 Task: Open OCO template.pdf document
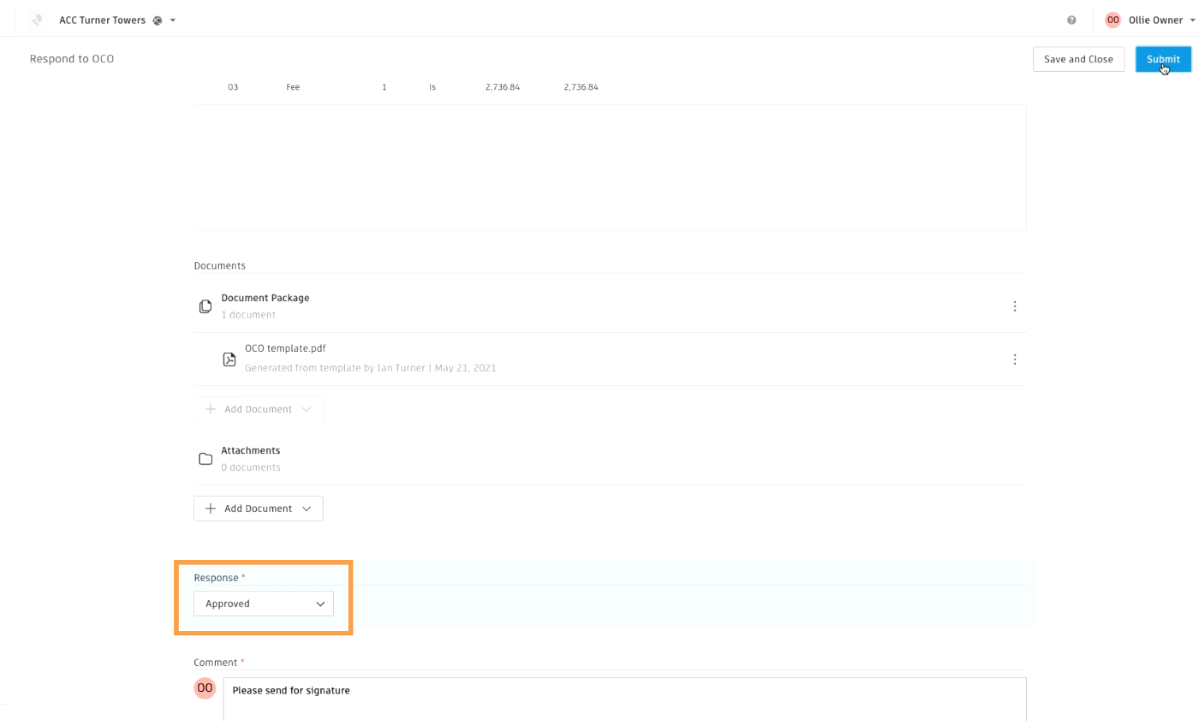click(285, 349)
